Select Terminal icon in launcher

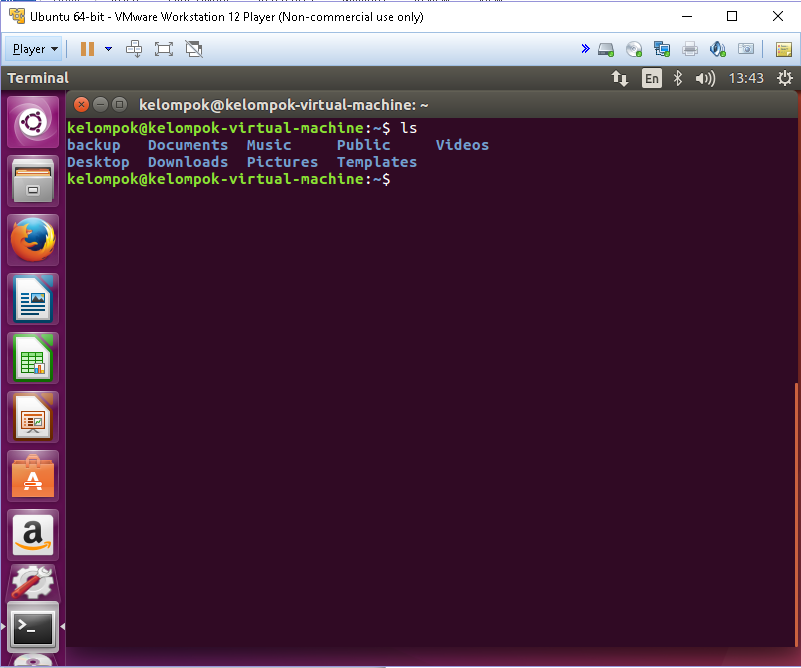[33, 627]
